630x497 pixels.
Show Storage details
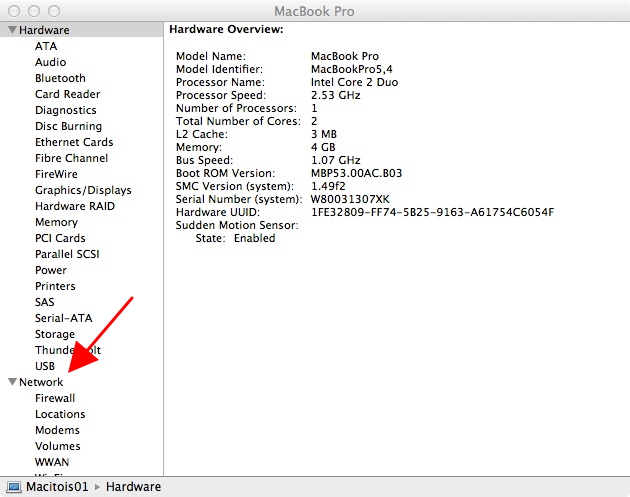(x=55, y=334)
